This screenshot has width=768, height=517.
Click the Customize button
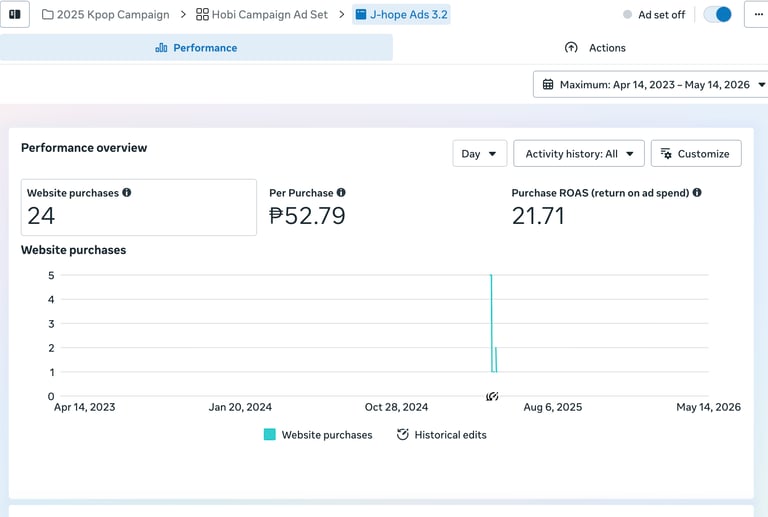696,154
